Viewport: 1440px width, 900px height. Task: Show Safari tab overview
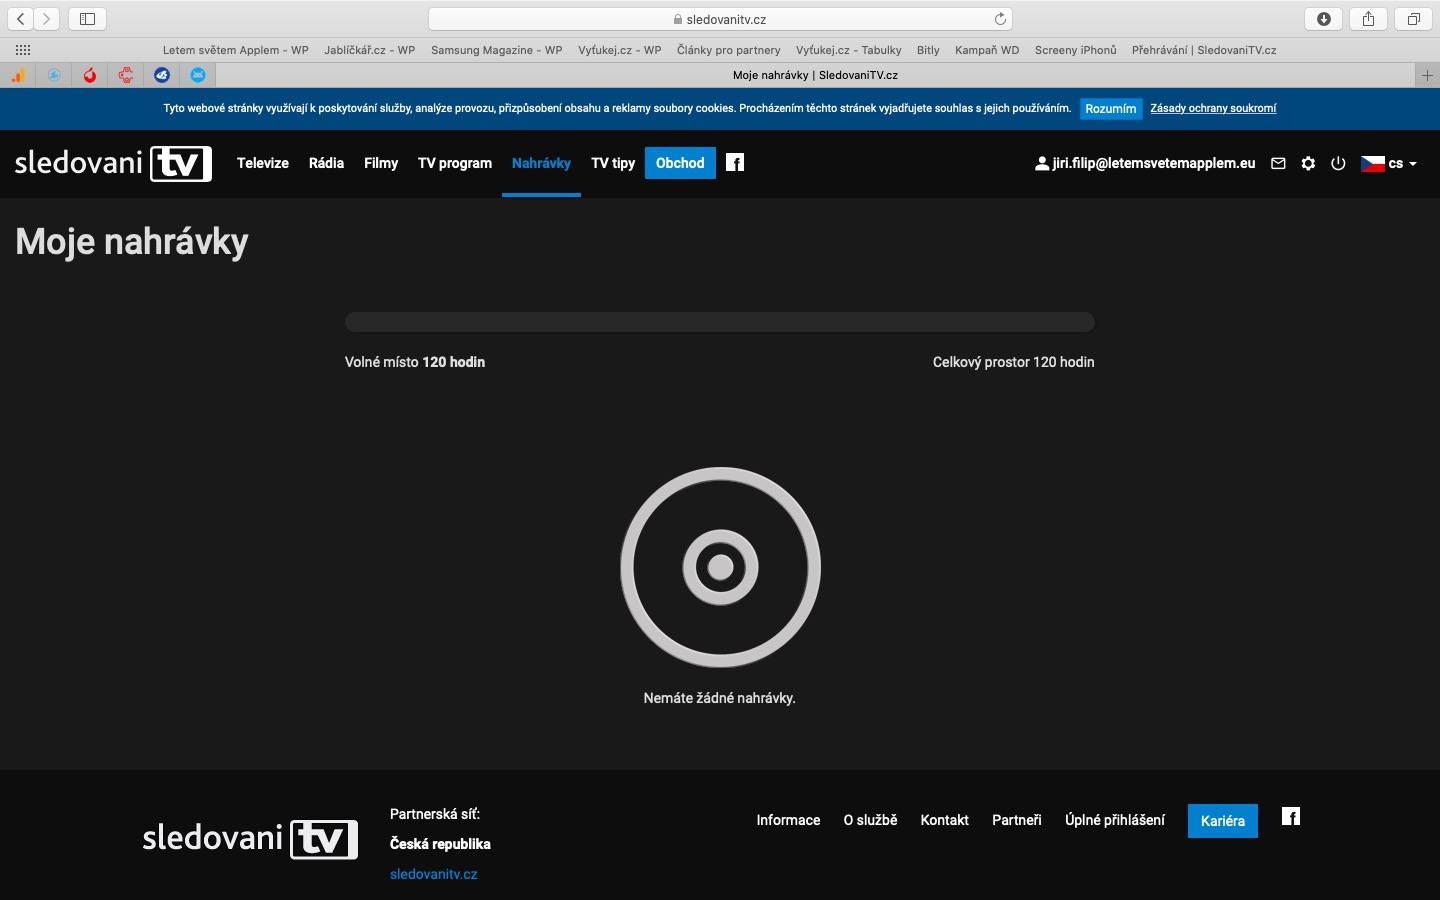click(1413, 19)
